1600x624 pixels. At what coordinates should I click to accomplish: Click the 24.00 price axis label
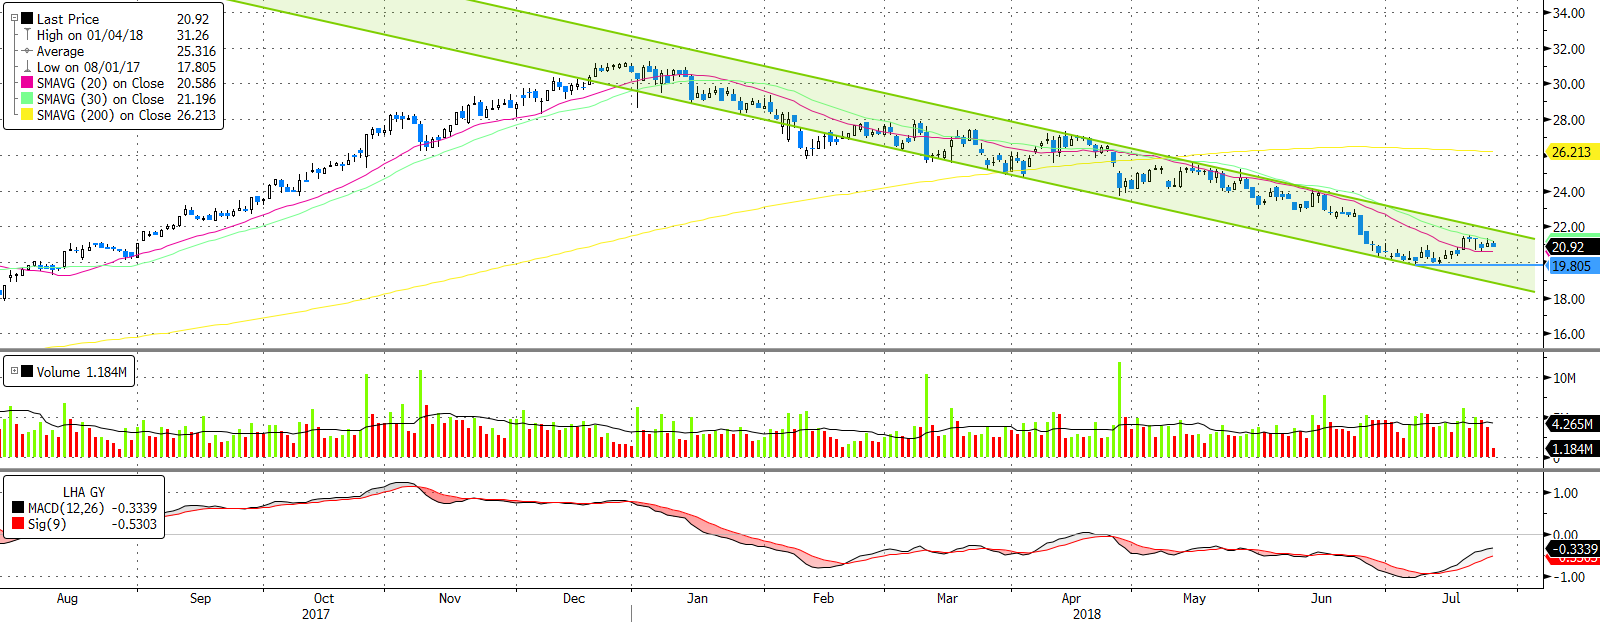1568,192
